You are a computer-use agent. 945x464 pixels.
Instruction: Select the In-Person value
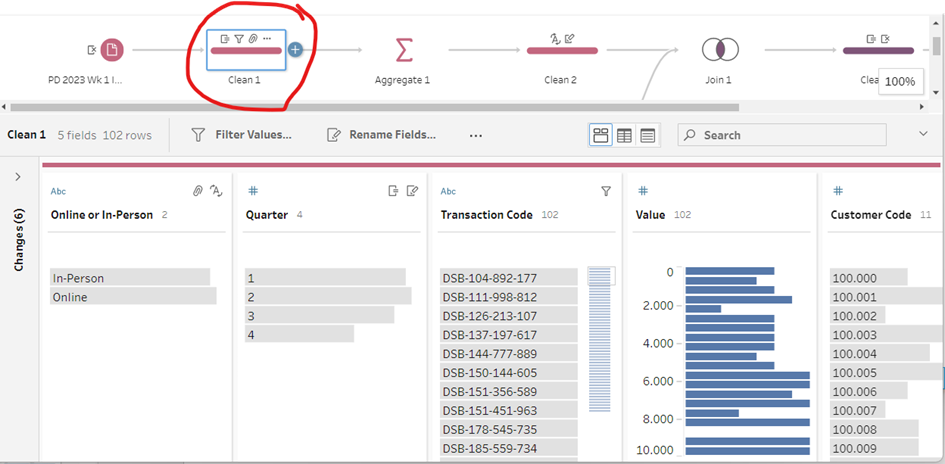pyautogui.click(x=130, y=278)
